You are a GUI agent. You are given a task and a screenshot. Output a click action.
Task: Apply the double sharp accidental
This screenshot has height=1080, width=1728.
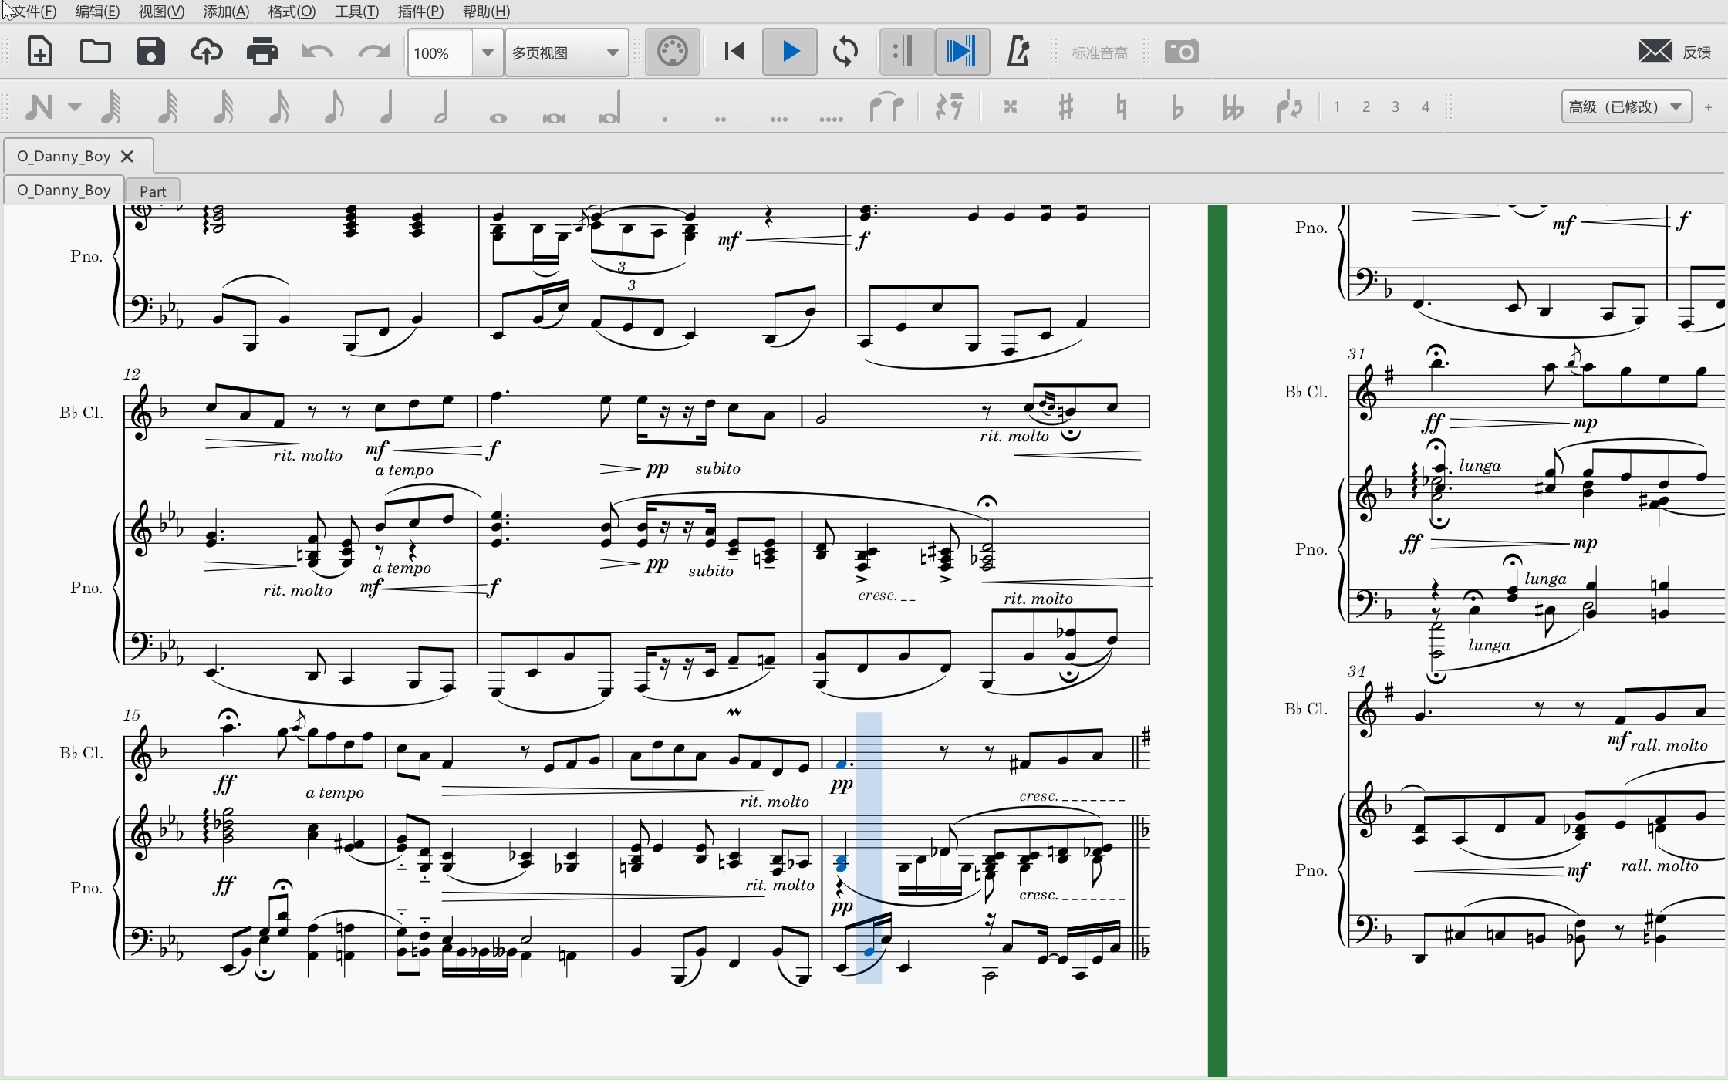coord(1010,107)
